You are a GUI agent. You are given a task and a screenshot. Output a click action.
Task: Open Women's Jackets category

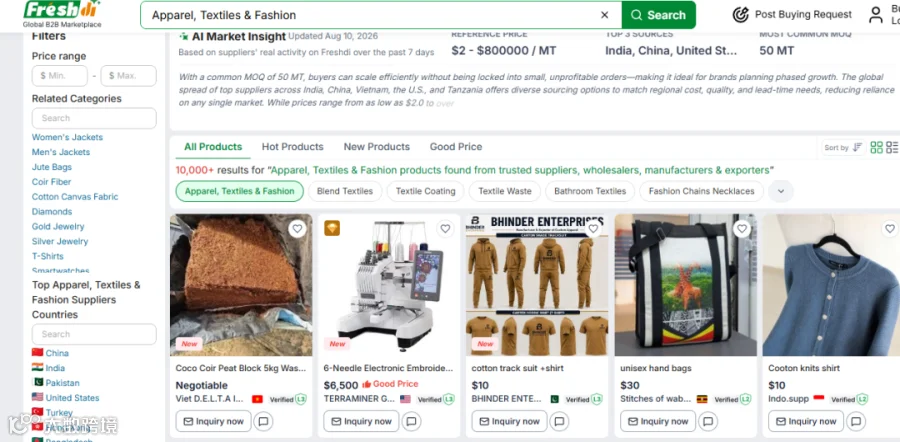(67, 137)
